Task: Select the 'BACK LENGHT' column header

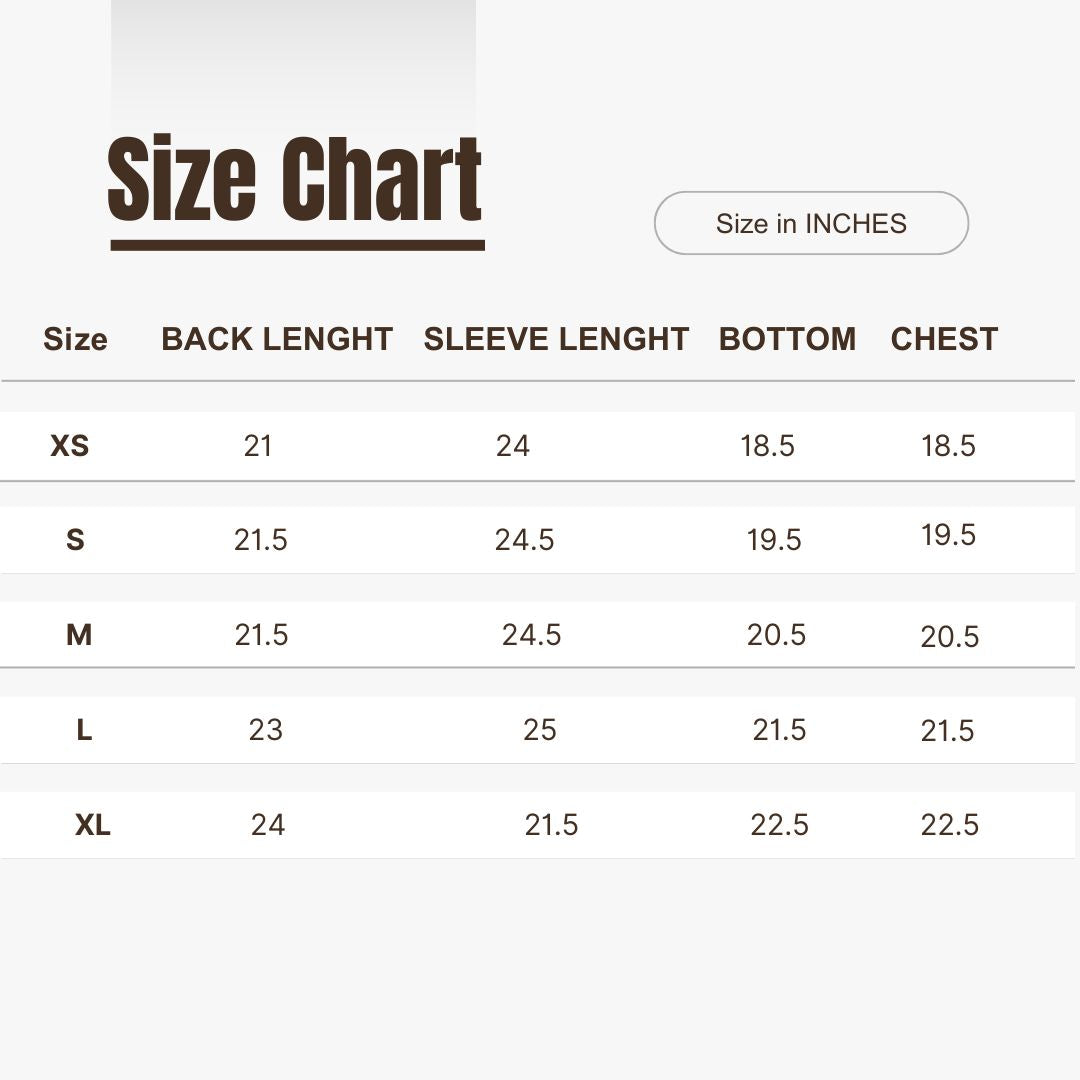Action: [x=277, y=339]
